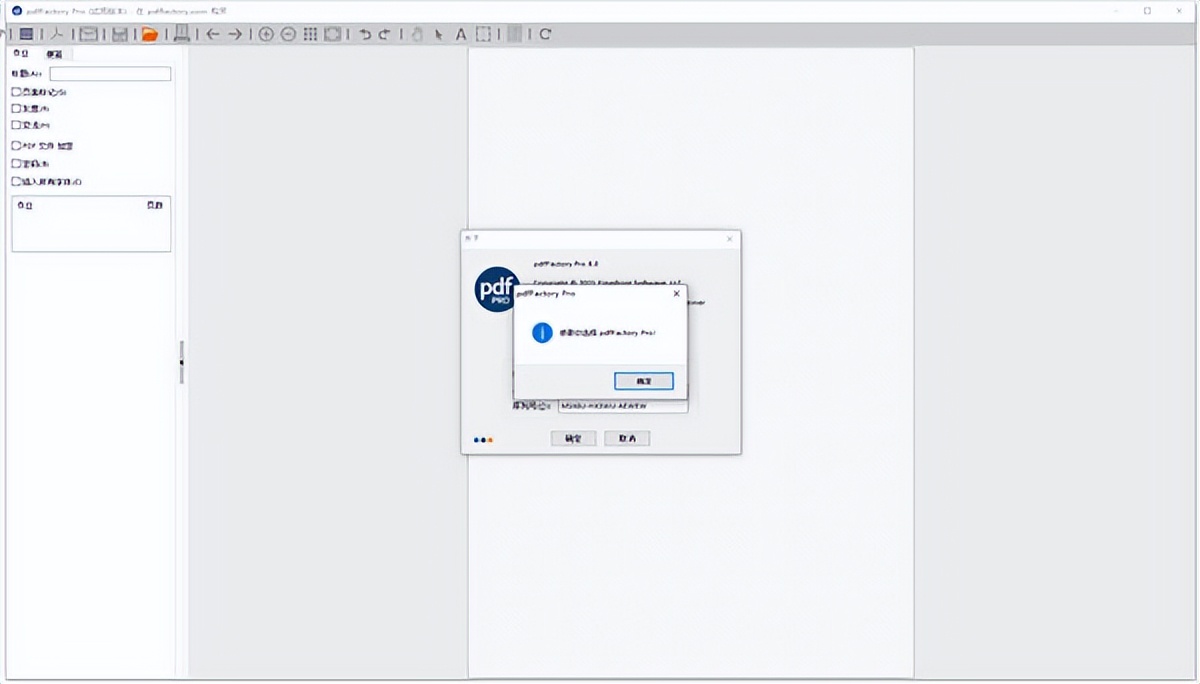Image resolution: width=1200 pixels, height=684 pixels.
Task: Redo with the curved forward arrow
Action: point(384,34)
